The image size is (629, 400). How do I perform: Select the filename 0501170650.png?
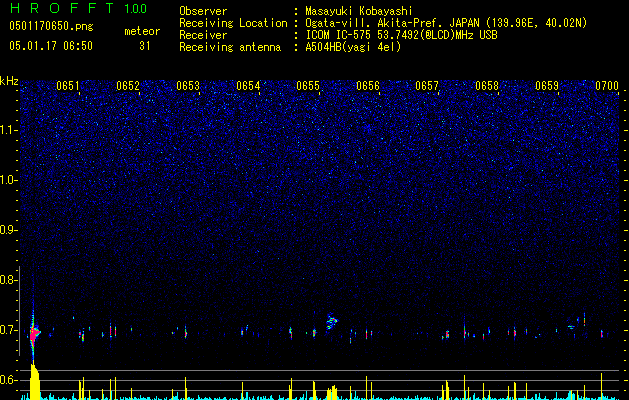coord(51,27)
